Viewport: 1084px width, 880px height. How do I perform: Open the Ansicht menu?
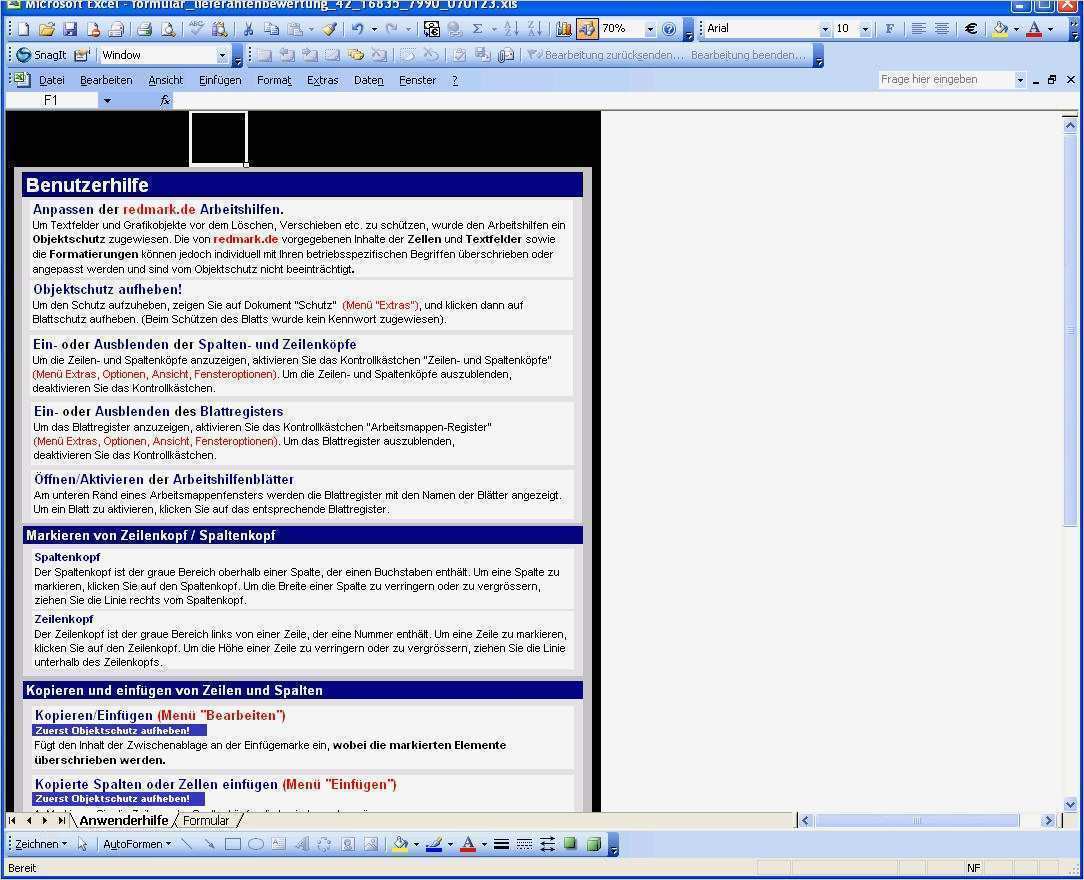(x=166, y=80)
